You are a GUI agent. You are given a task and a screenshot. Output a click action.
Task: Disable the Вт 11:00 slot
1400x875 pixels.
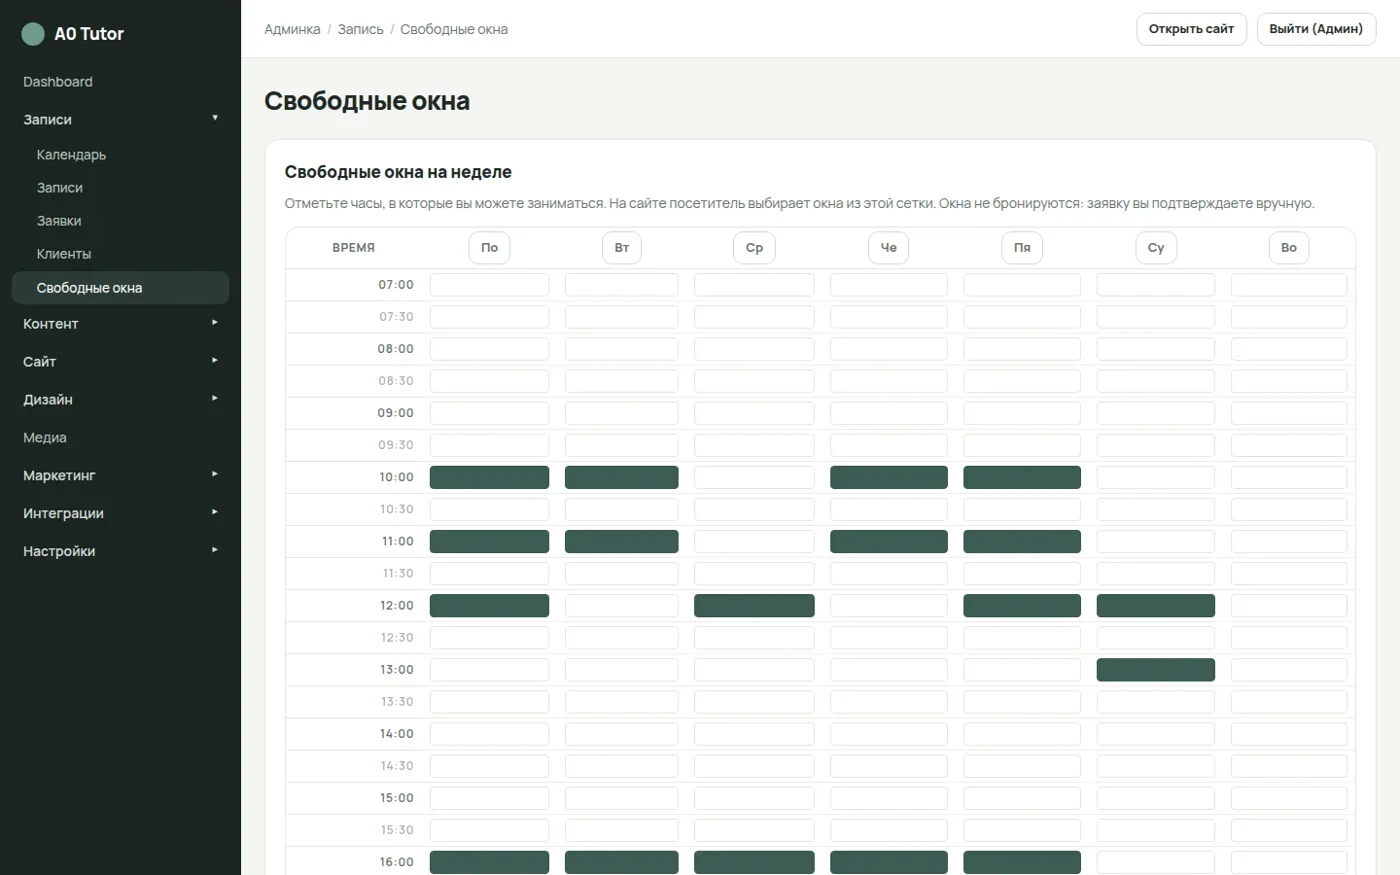622,541
